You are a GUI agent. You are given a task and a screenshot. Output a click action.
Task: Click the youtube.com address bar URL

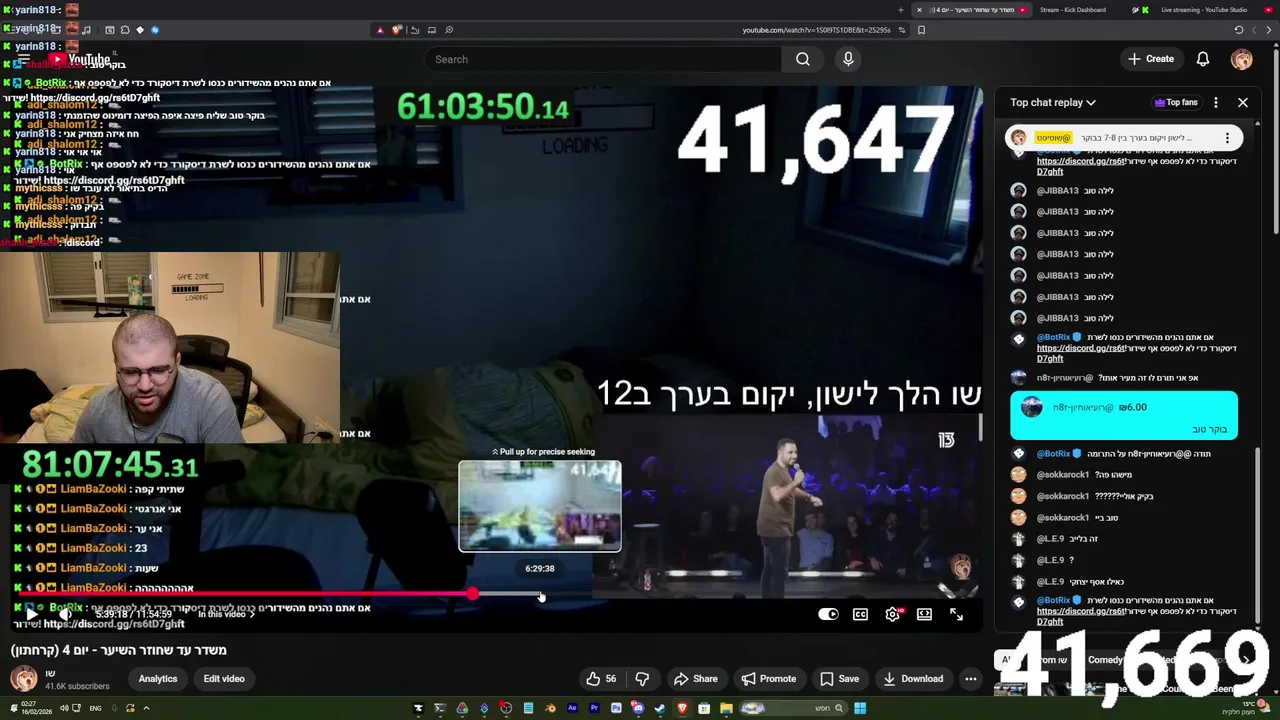(x=816, y=30)
